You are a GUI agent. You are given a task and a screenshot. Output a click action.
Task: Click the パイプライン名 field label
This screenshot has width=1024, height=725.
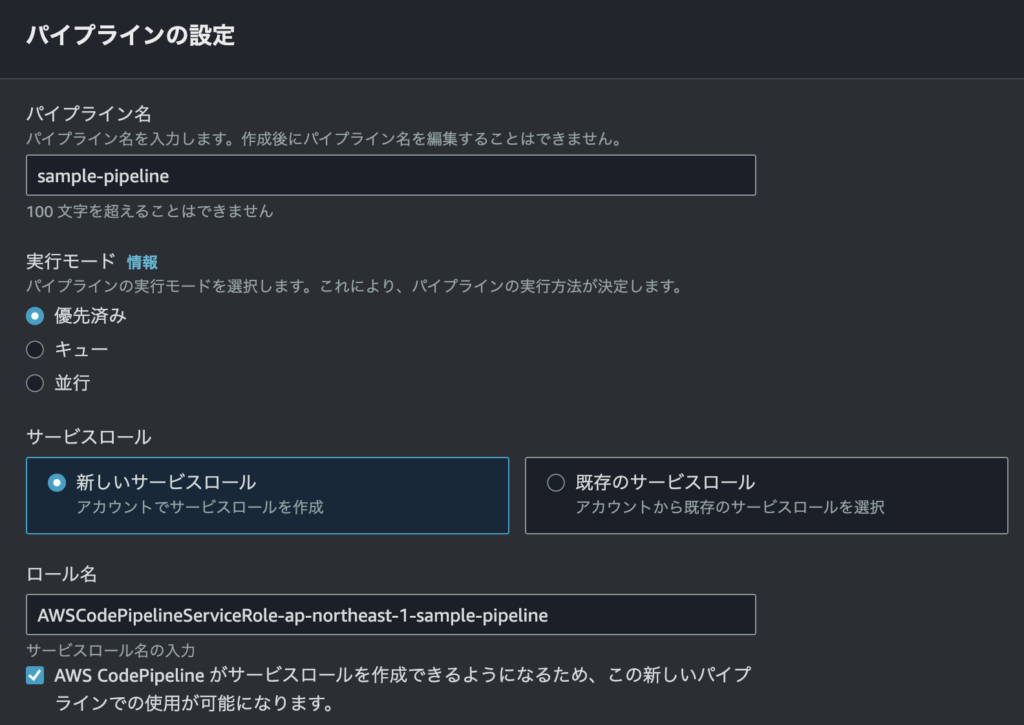tap(89, 114)
